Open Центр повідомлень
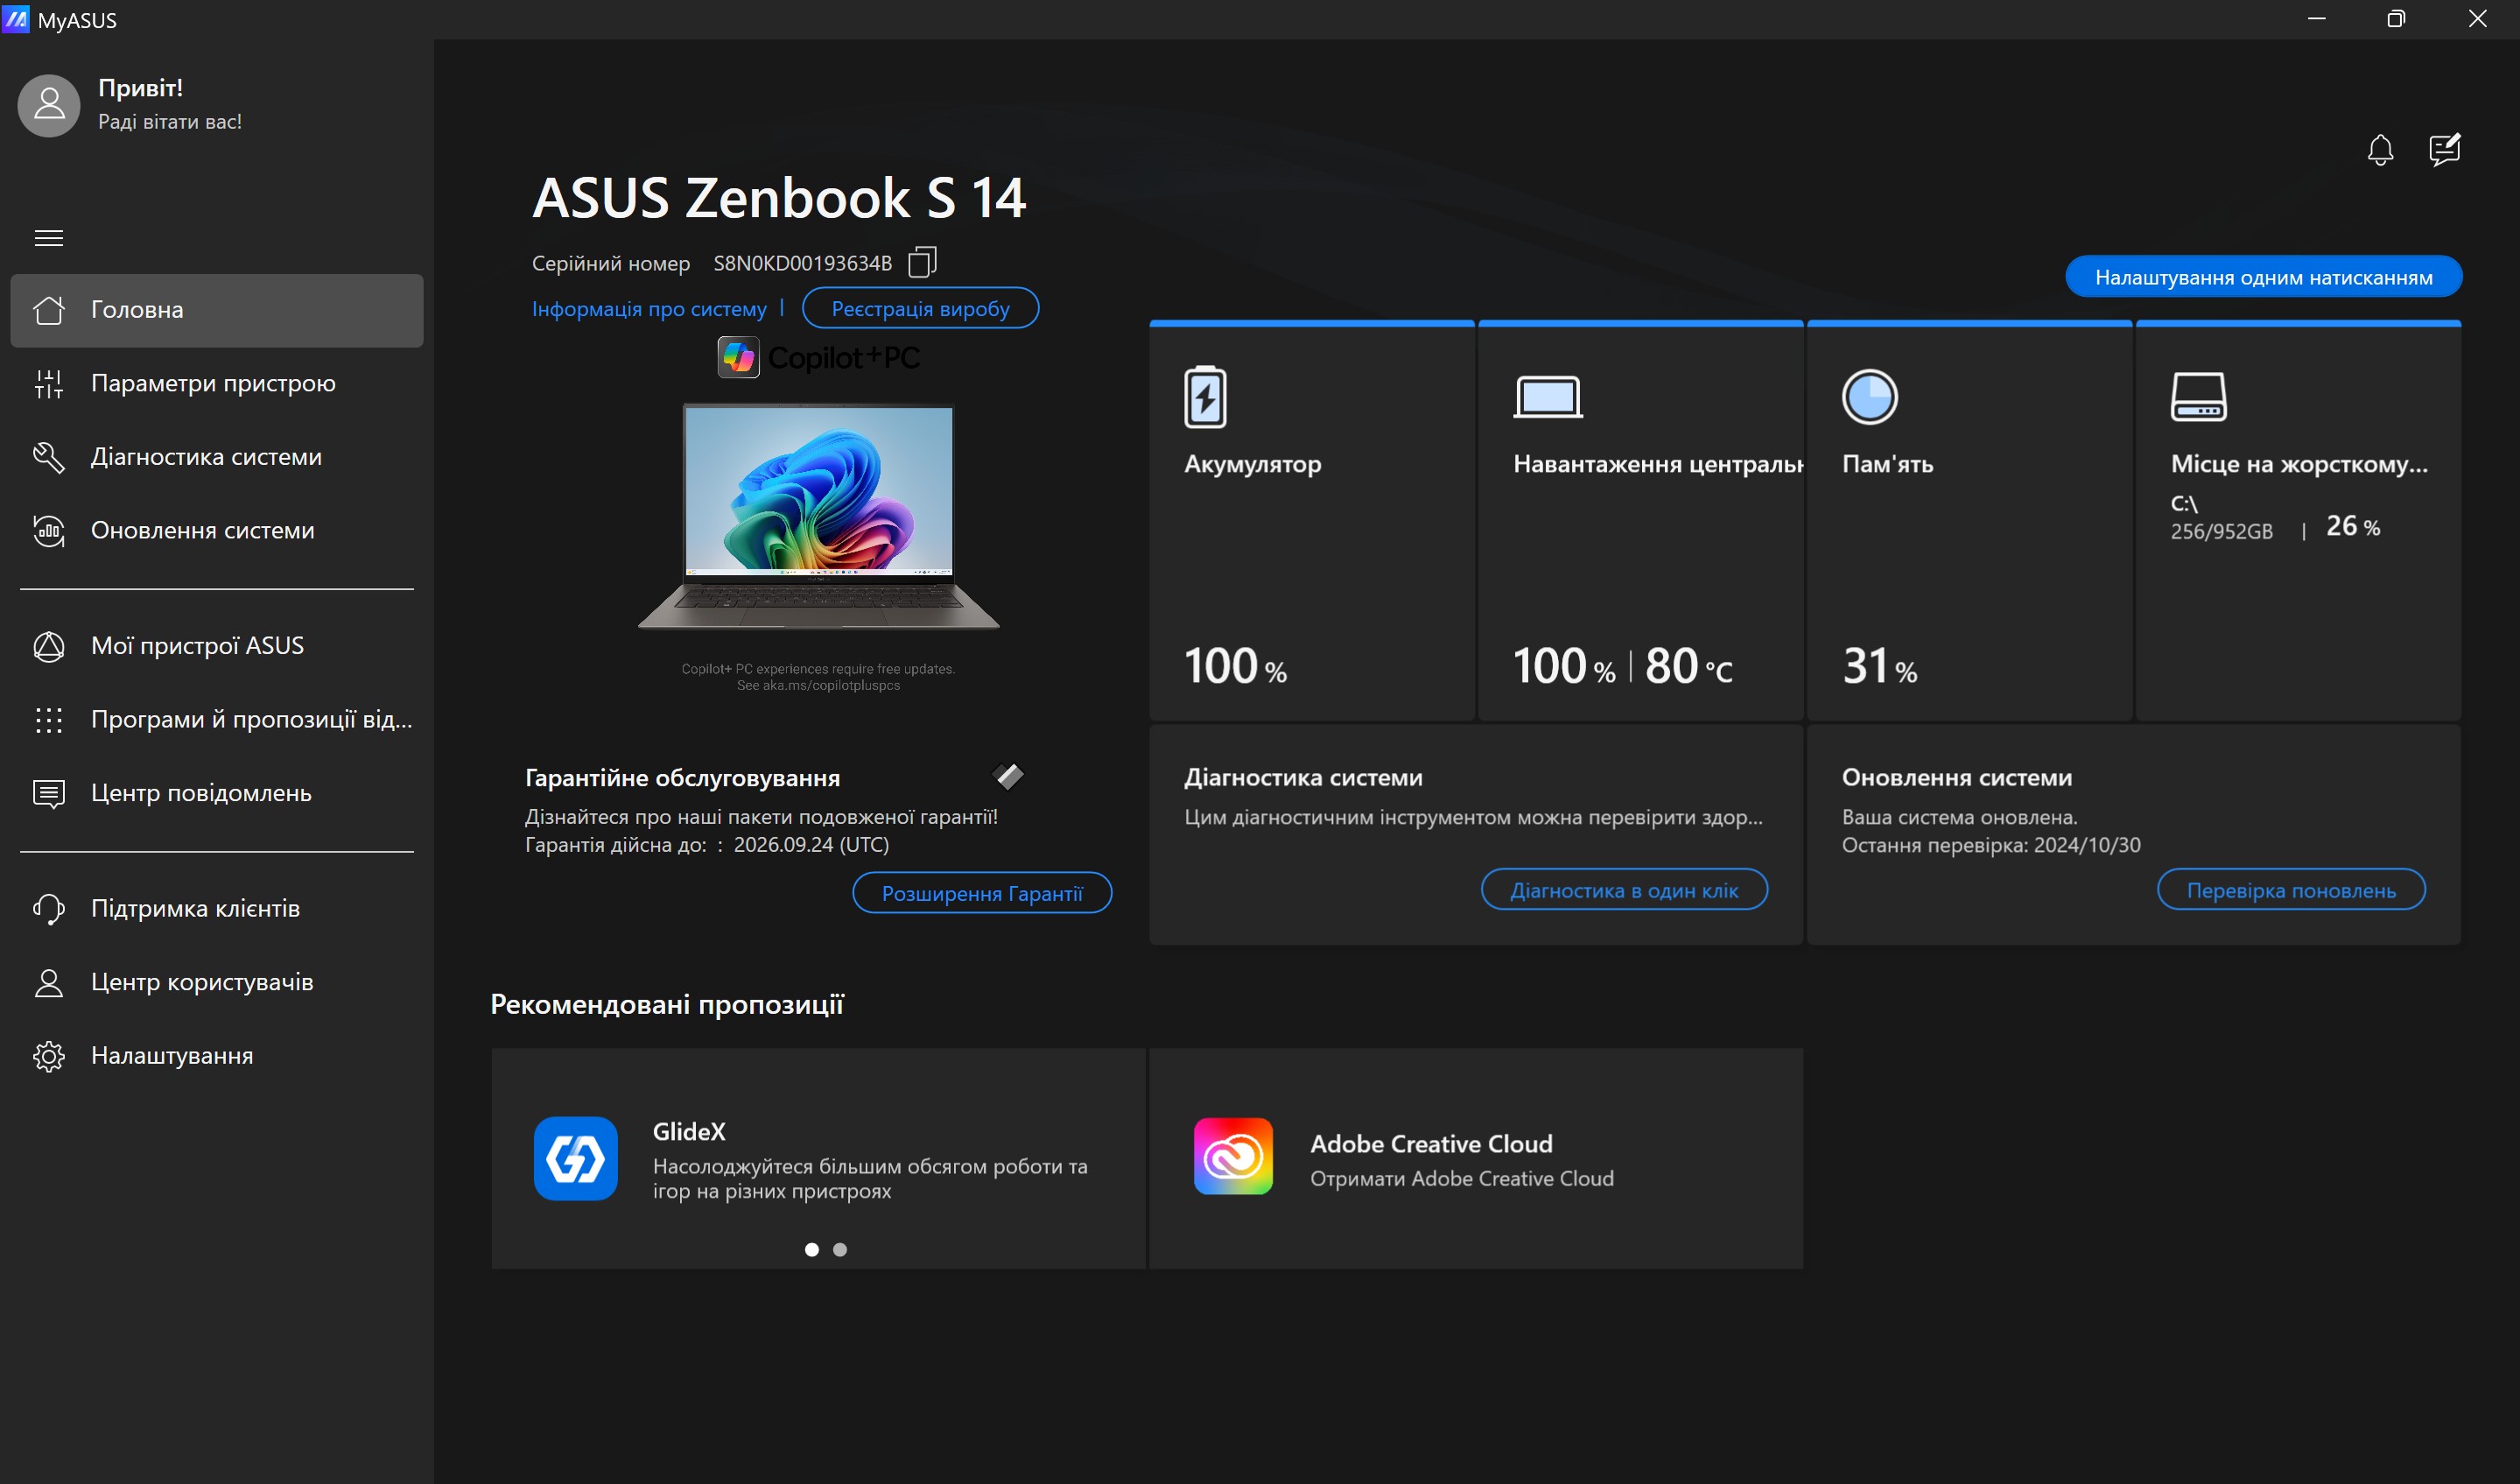 [x=217, y=794]
